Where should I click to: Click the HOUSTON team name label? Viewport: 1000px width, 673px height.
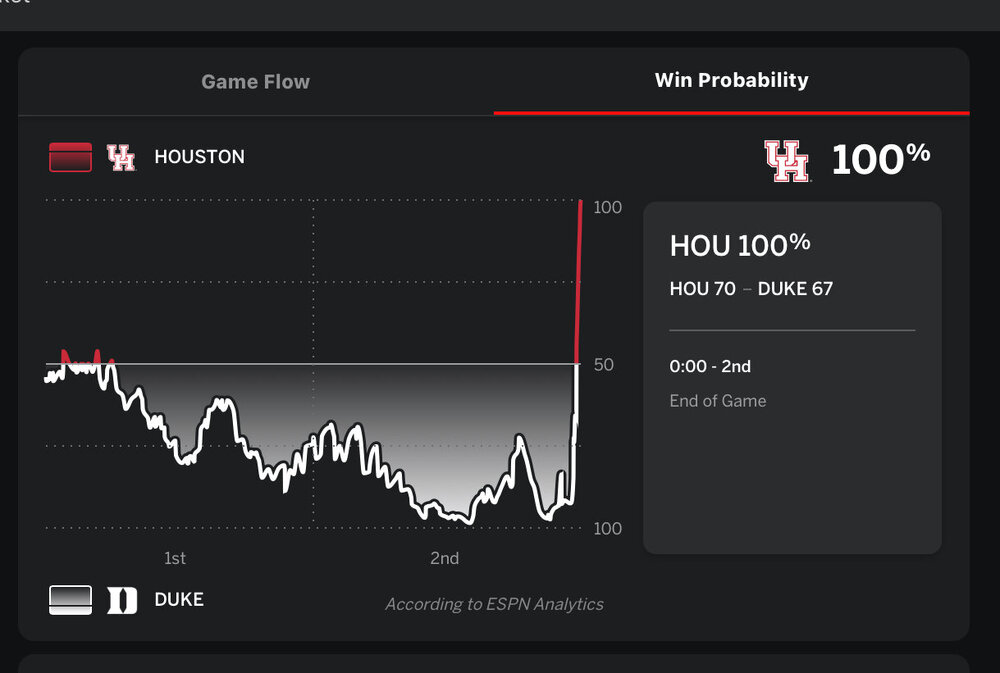tap(199, 157)
